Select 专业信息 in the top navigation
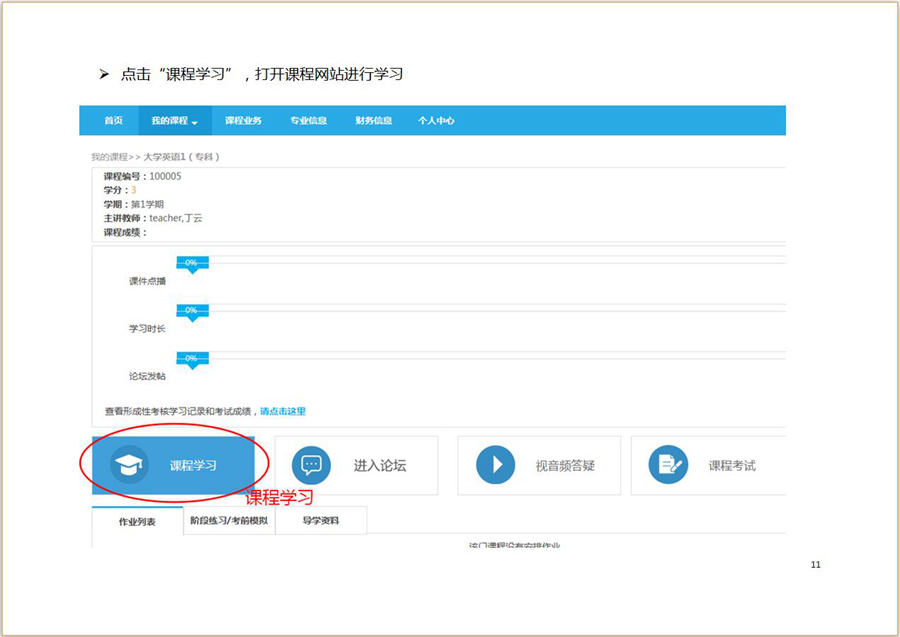 (x=308, y=121)
